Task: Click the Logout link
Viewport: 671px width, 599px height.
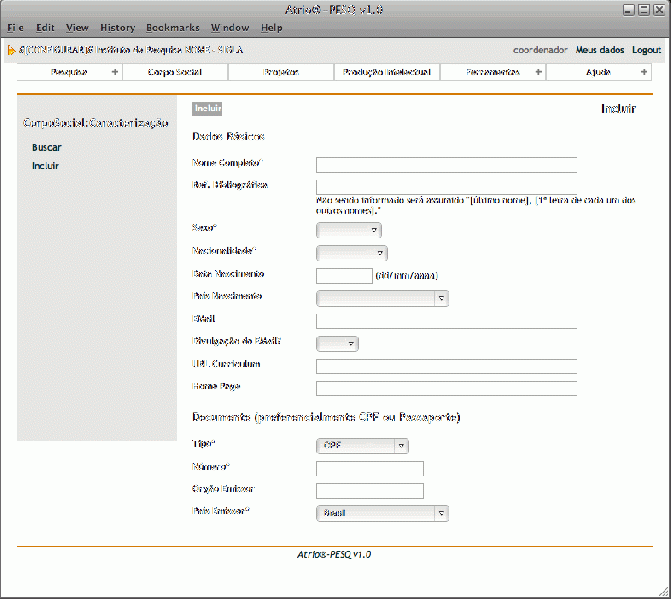Action: pyautogui.click(x=646, y=49)
